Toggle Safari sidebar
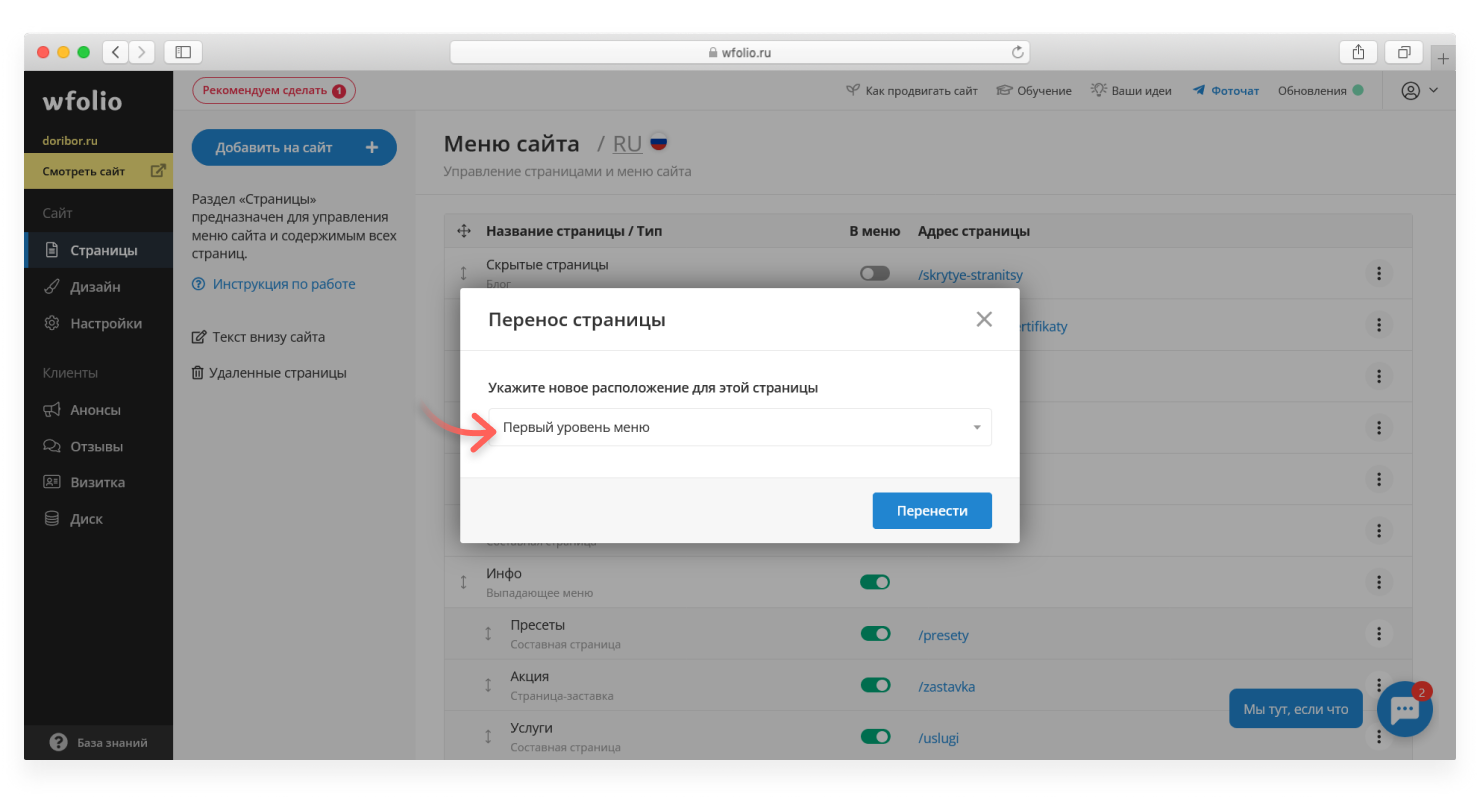The height and width of the screenshot is (799, 1480). 183,52
